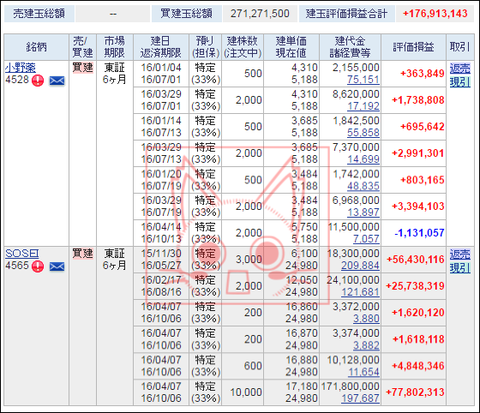Click the 売建玉総額 label
This screenshot has height=413, width=480.
[39, 13]
